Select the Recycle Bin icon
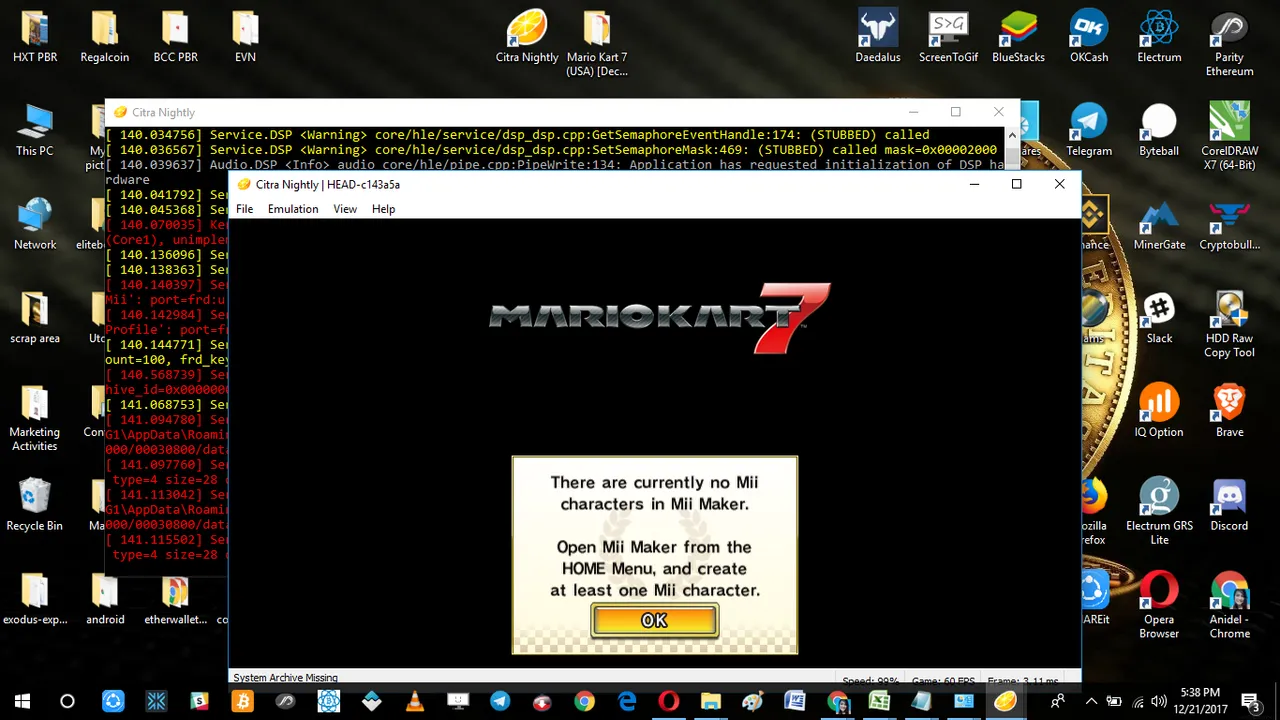This screenshot has height=720, width=1280. tap(35, 505)
